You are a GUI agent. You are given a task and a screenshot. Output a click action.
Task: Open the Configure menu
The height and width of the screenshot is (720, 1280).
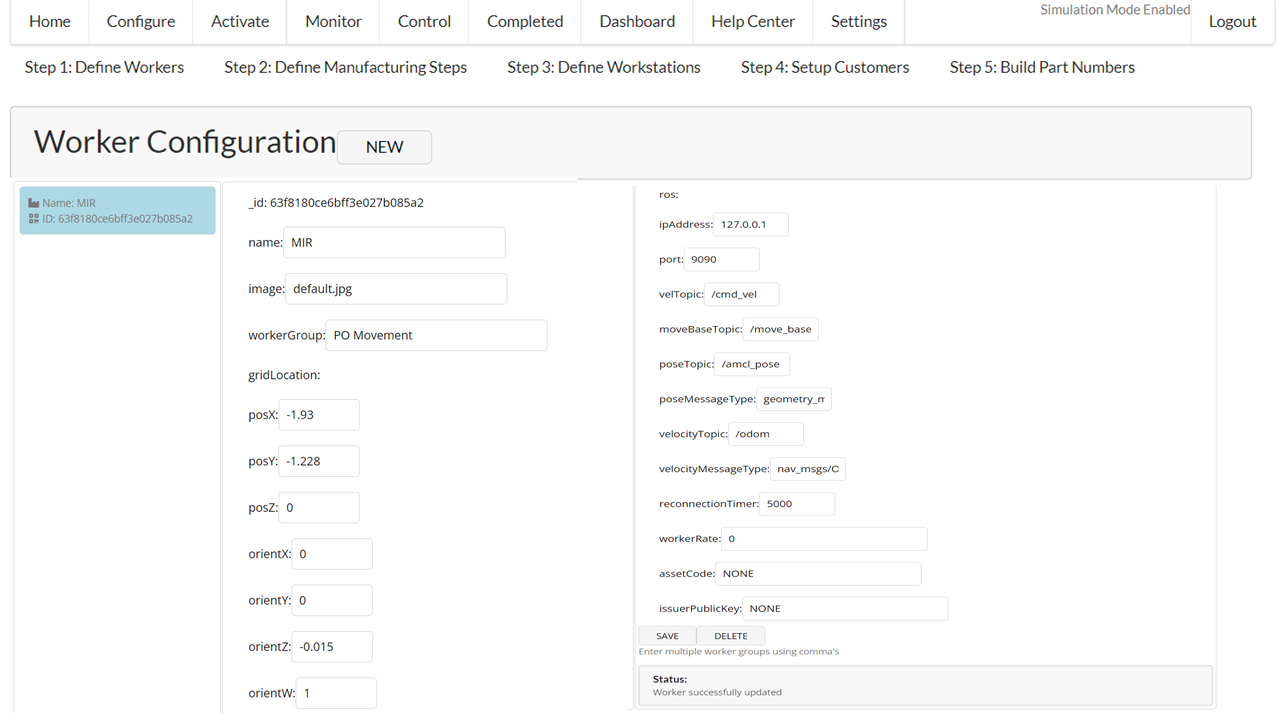tap(141, 22)
